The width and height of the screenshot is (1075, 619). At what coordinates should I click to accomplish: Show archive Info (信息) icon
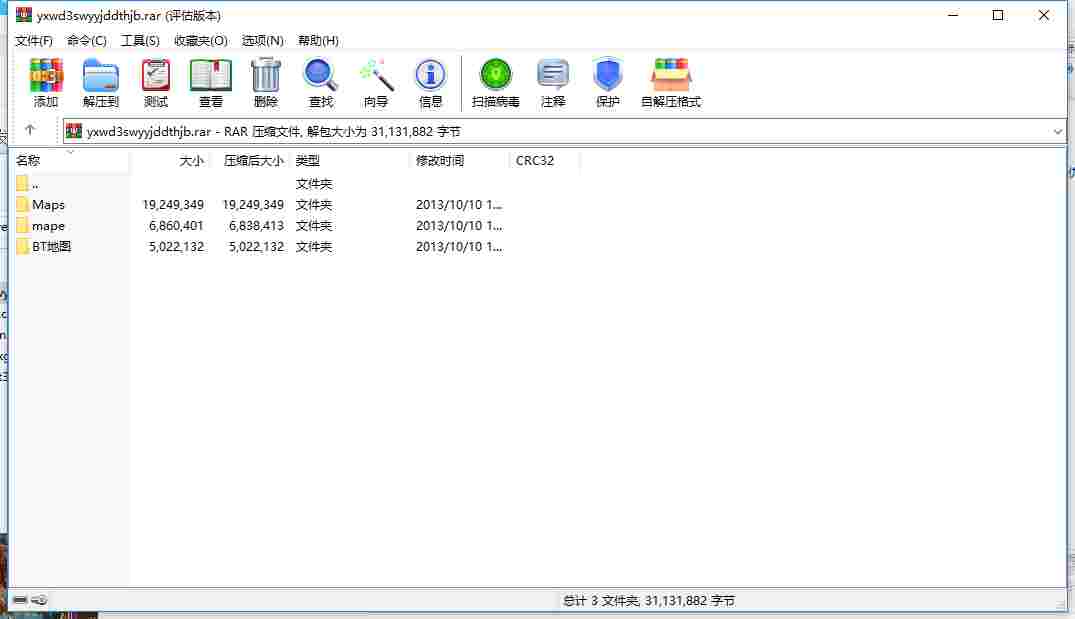pyautogui.click(x=431, y=75)
